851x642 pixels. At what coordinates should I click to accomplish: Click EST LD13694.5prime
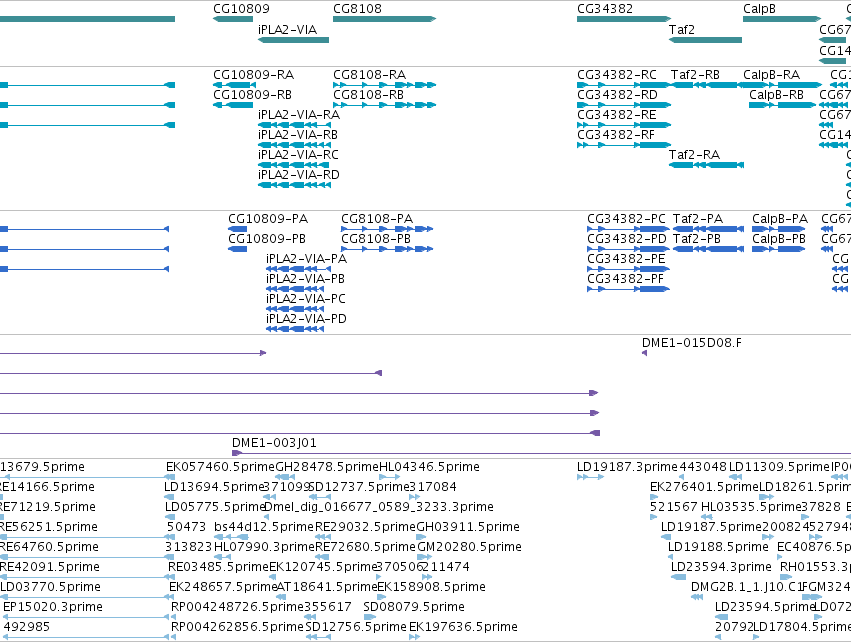click(214, 487)
